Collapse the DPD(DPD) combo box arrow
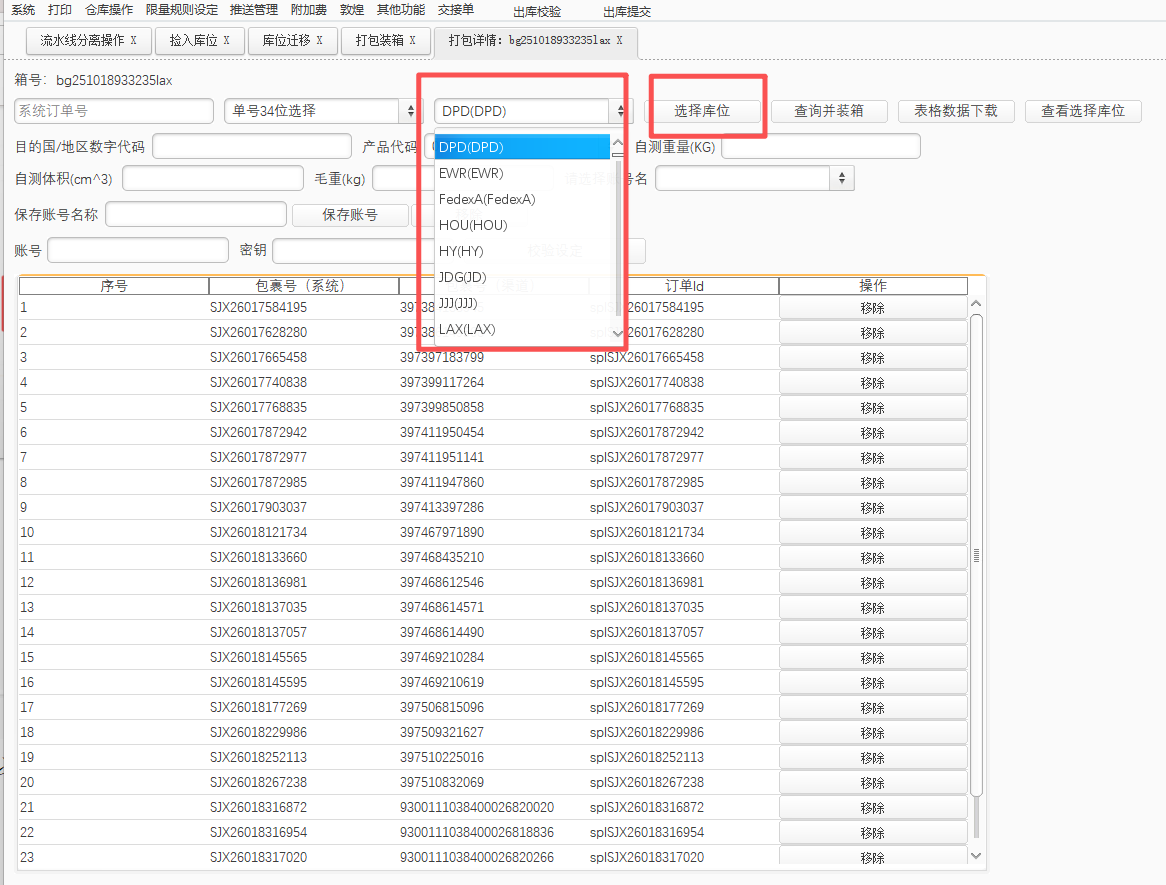 [x=621, y=111]
